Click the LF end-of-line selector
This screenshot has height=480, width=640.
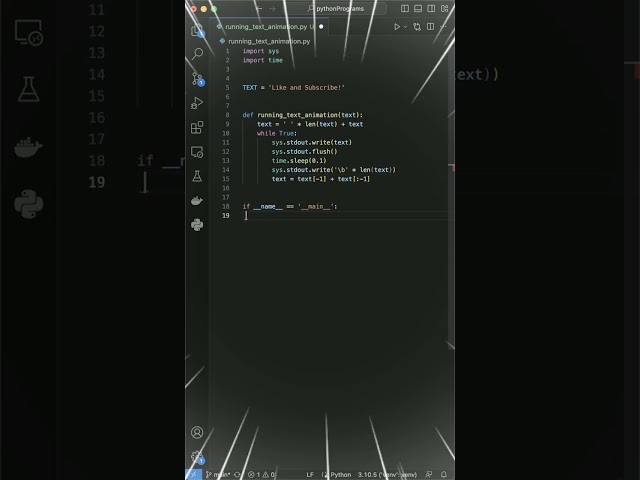(310, 474)
